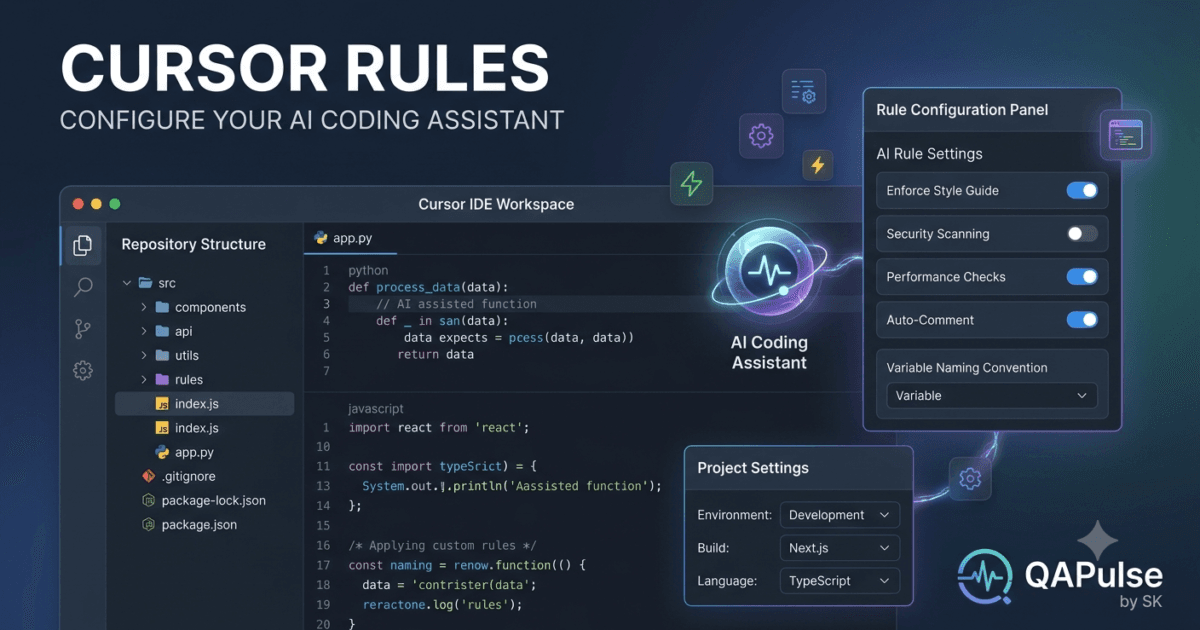The image size is (1200, 630).
Task: Expand the components folder chevron
Action: pos(144,307)
